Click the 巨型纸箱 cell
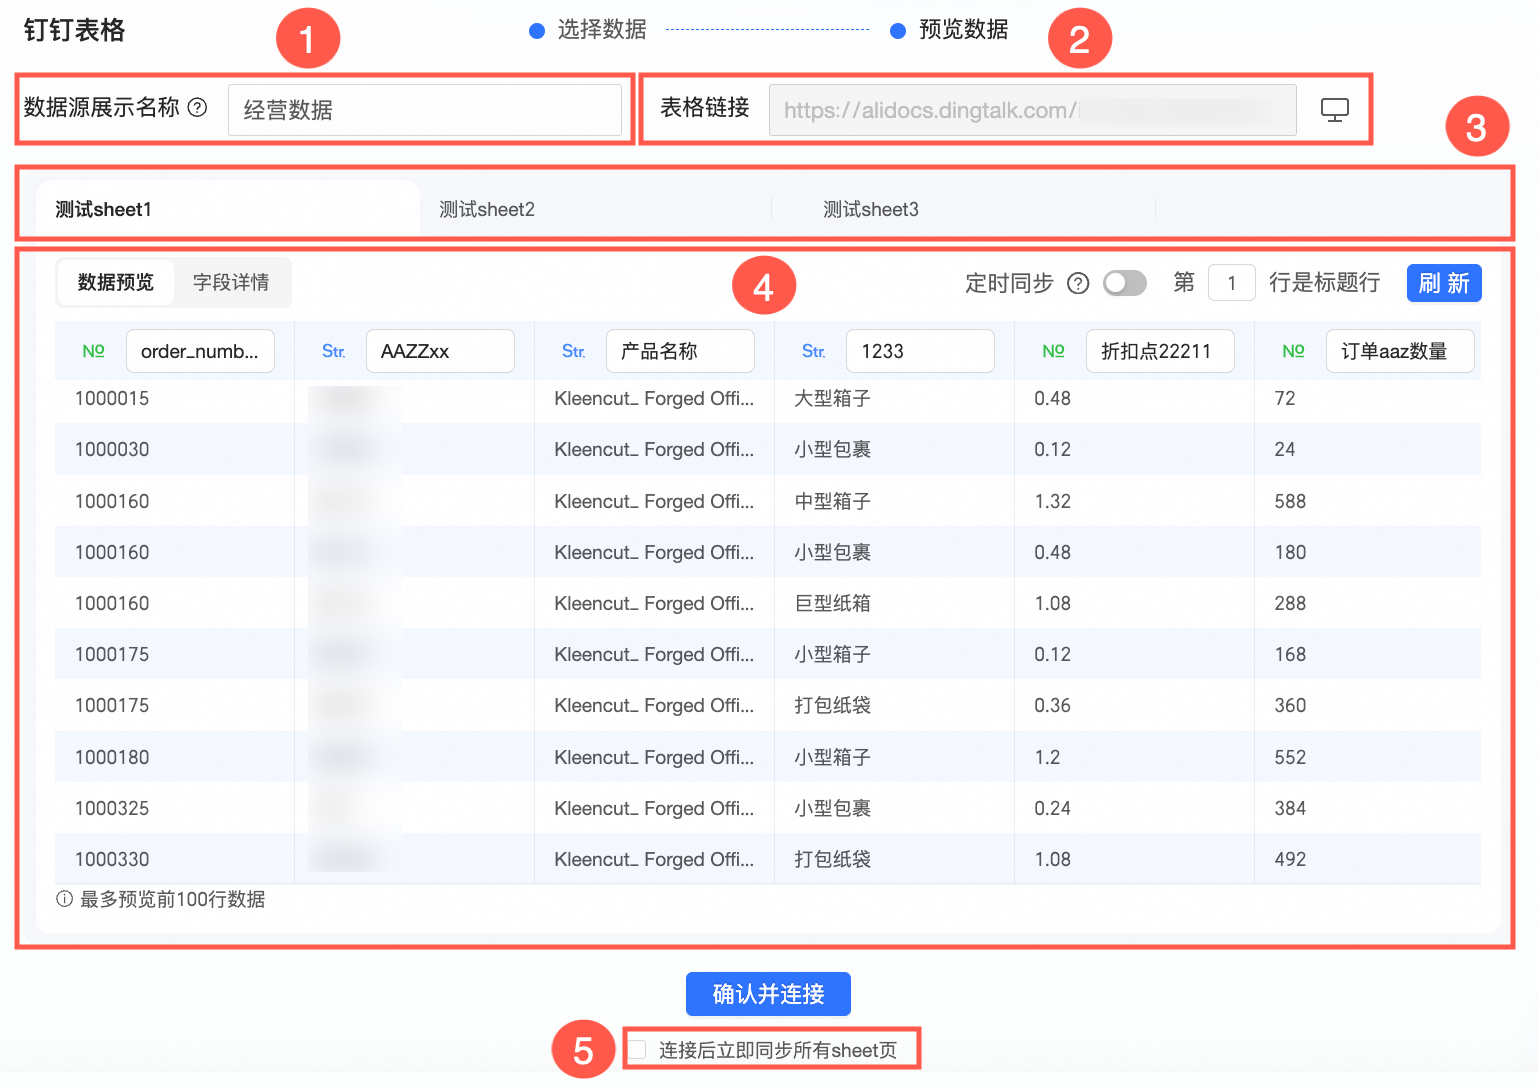This screenshot has height=1090, width=1538. pyautogui.click(x=832, y=603)
